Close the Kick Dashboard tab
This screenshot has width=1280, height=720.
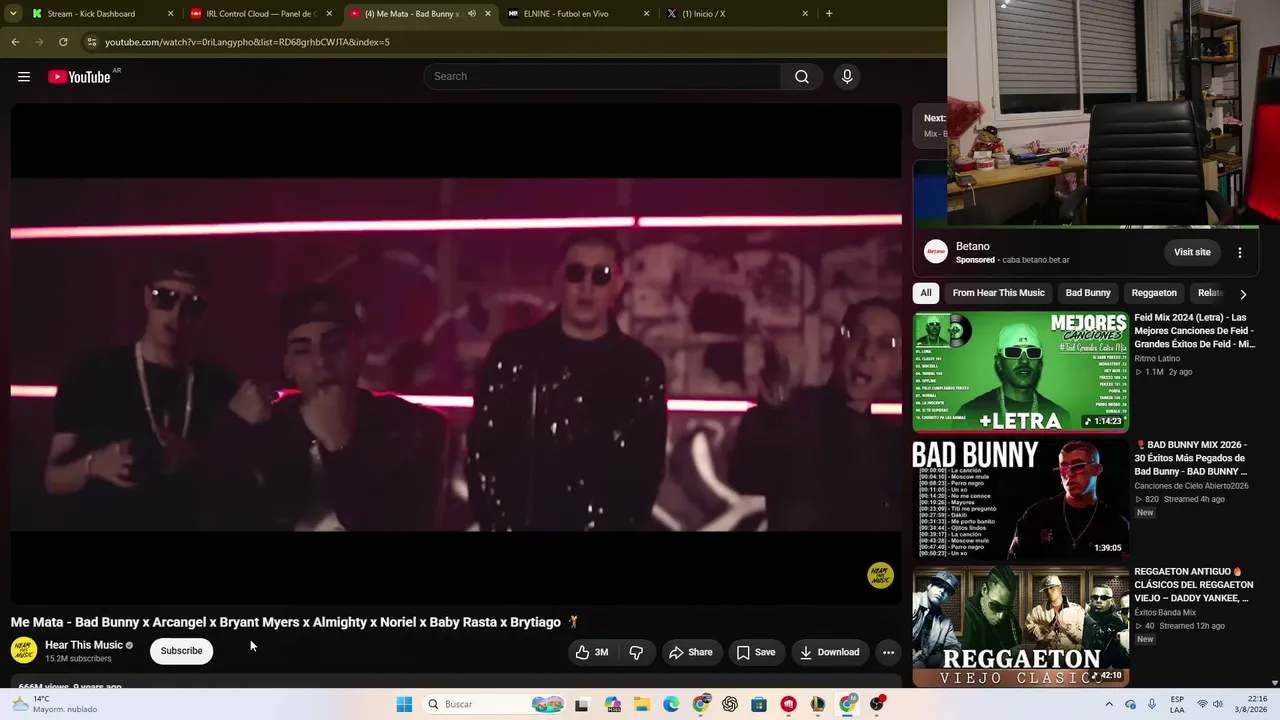coord(170,14)
